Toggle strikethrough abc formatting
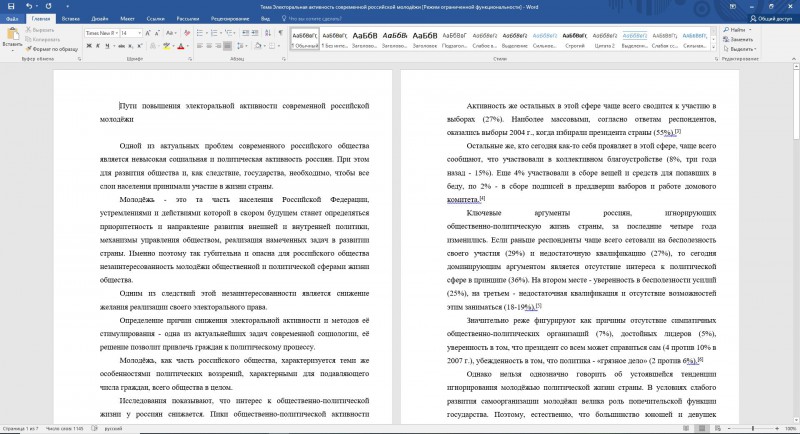Screen dimensions: 800x434 click(121, 46)
